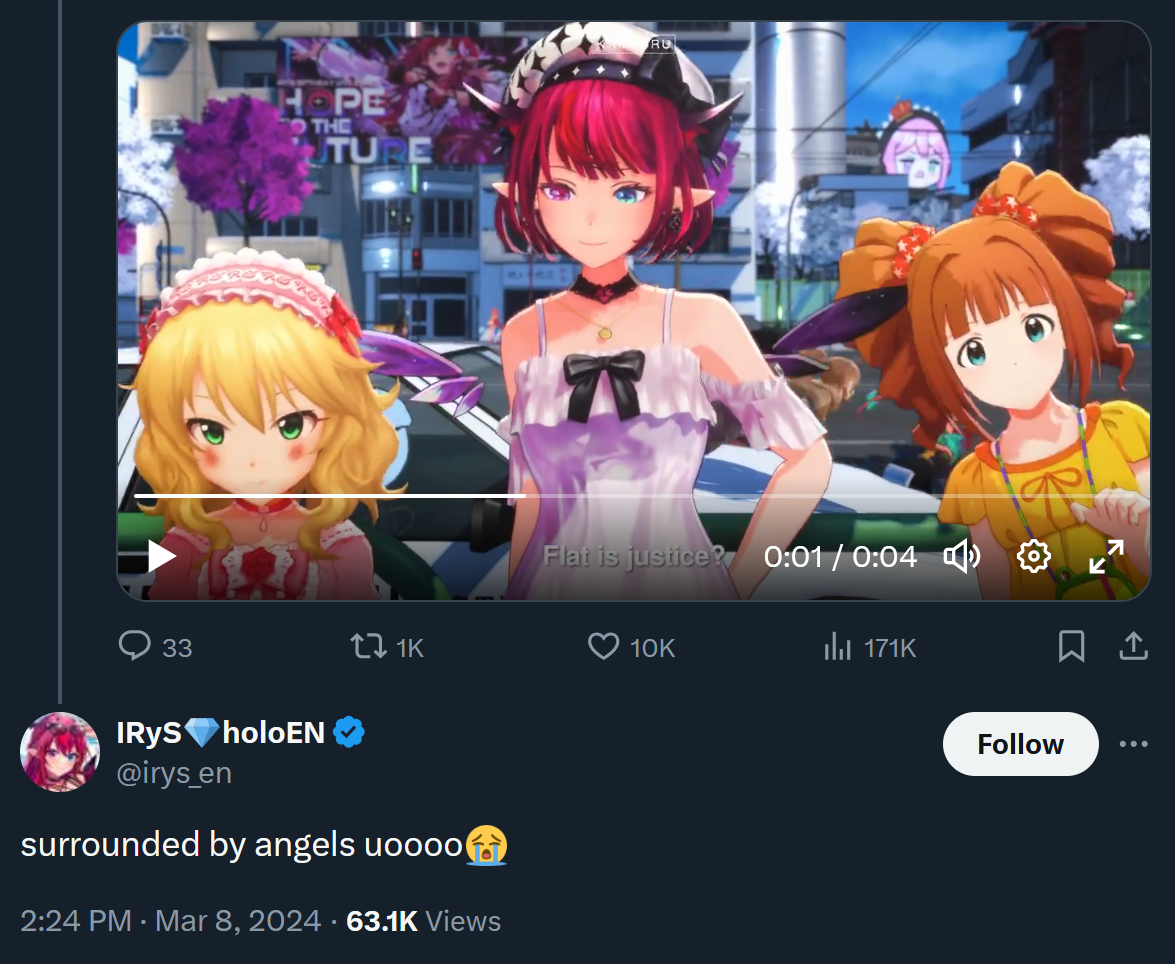The width and height of the screenshot is (1175, 964).
Task: Click the video time display 0:01 / 0:04
Action: [x=840, y=557]
